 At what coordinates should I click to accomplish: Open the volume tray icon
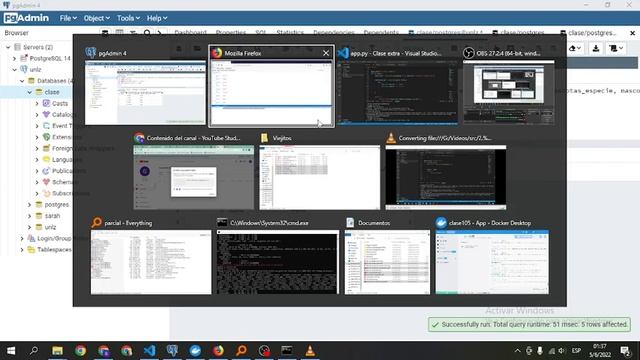[x=562, y=351]
